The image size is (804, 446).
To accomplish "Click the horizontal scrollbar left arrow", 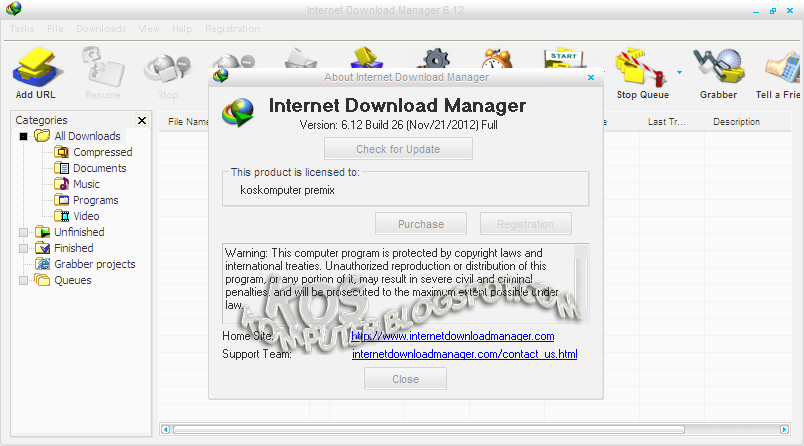I will tap(165, 430).
